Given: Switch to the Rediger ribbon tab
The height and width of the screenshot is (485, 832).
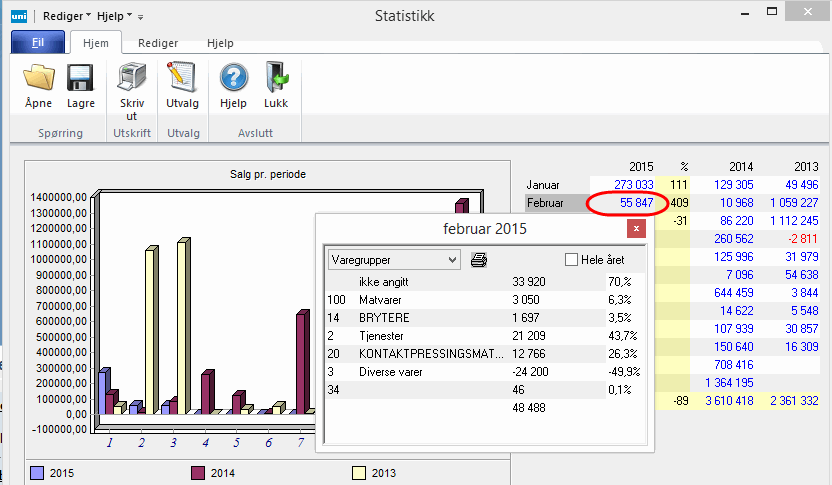Looking at the screenshot, I should point(158,43).
